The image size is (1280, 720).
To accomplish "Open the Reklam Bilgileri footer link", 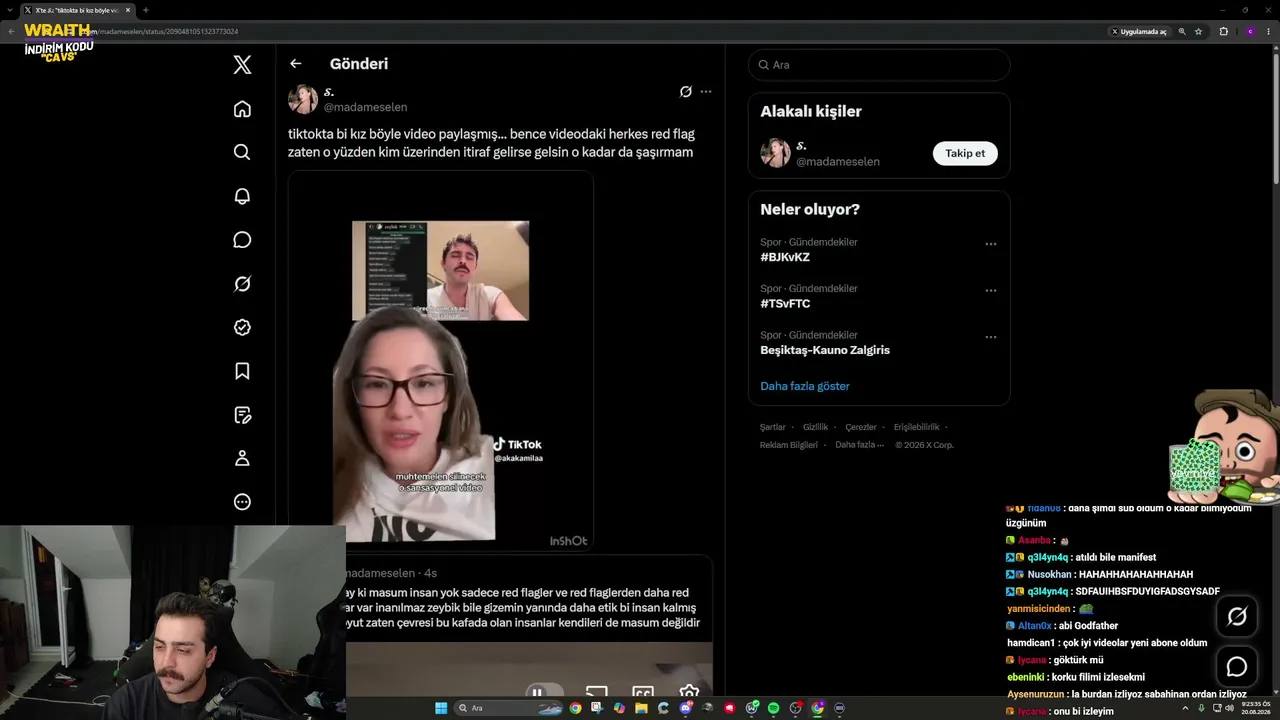I will pos(789,445).
